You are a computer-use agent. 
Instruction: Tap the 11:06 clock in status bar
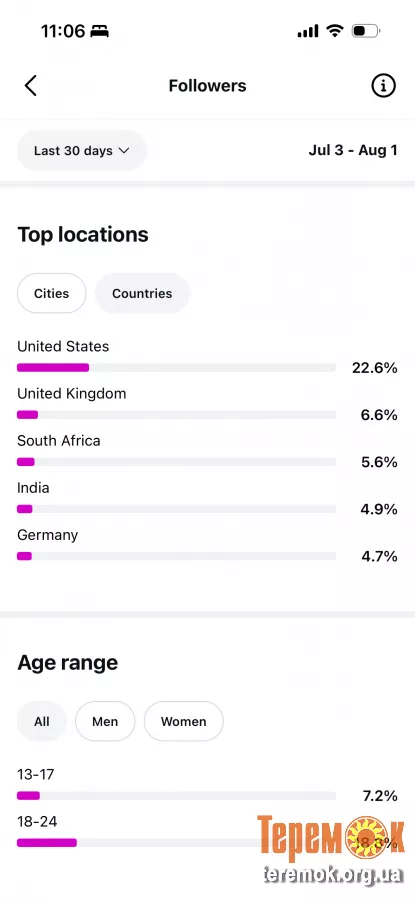[x=62, y=31]
